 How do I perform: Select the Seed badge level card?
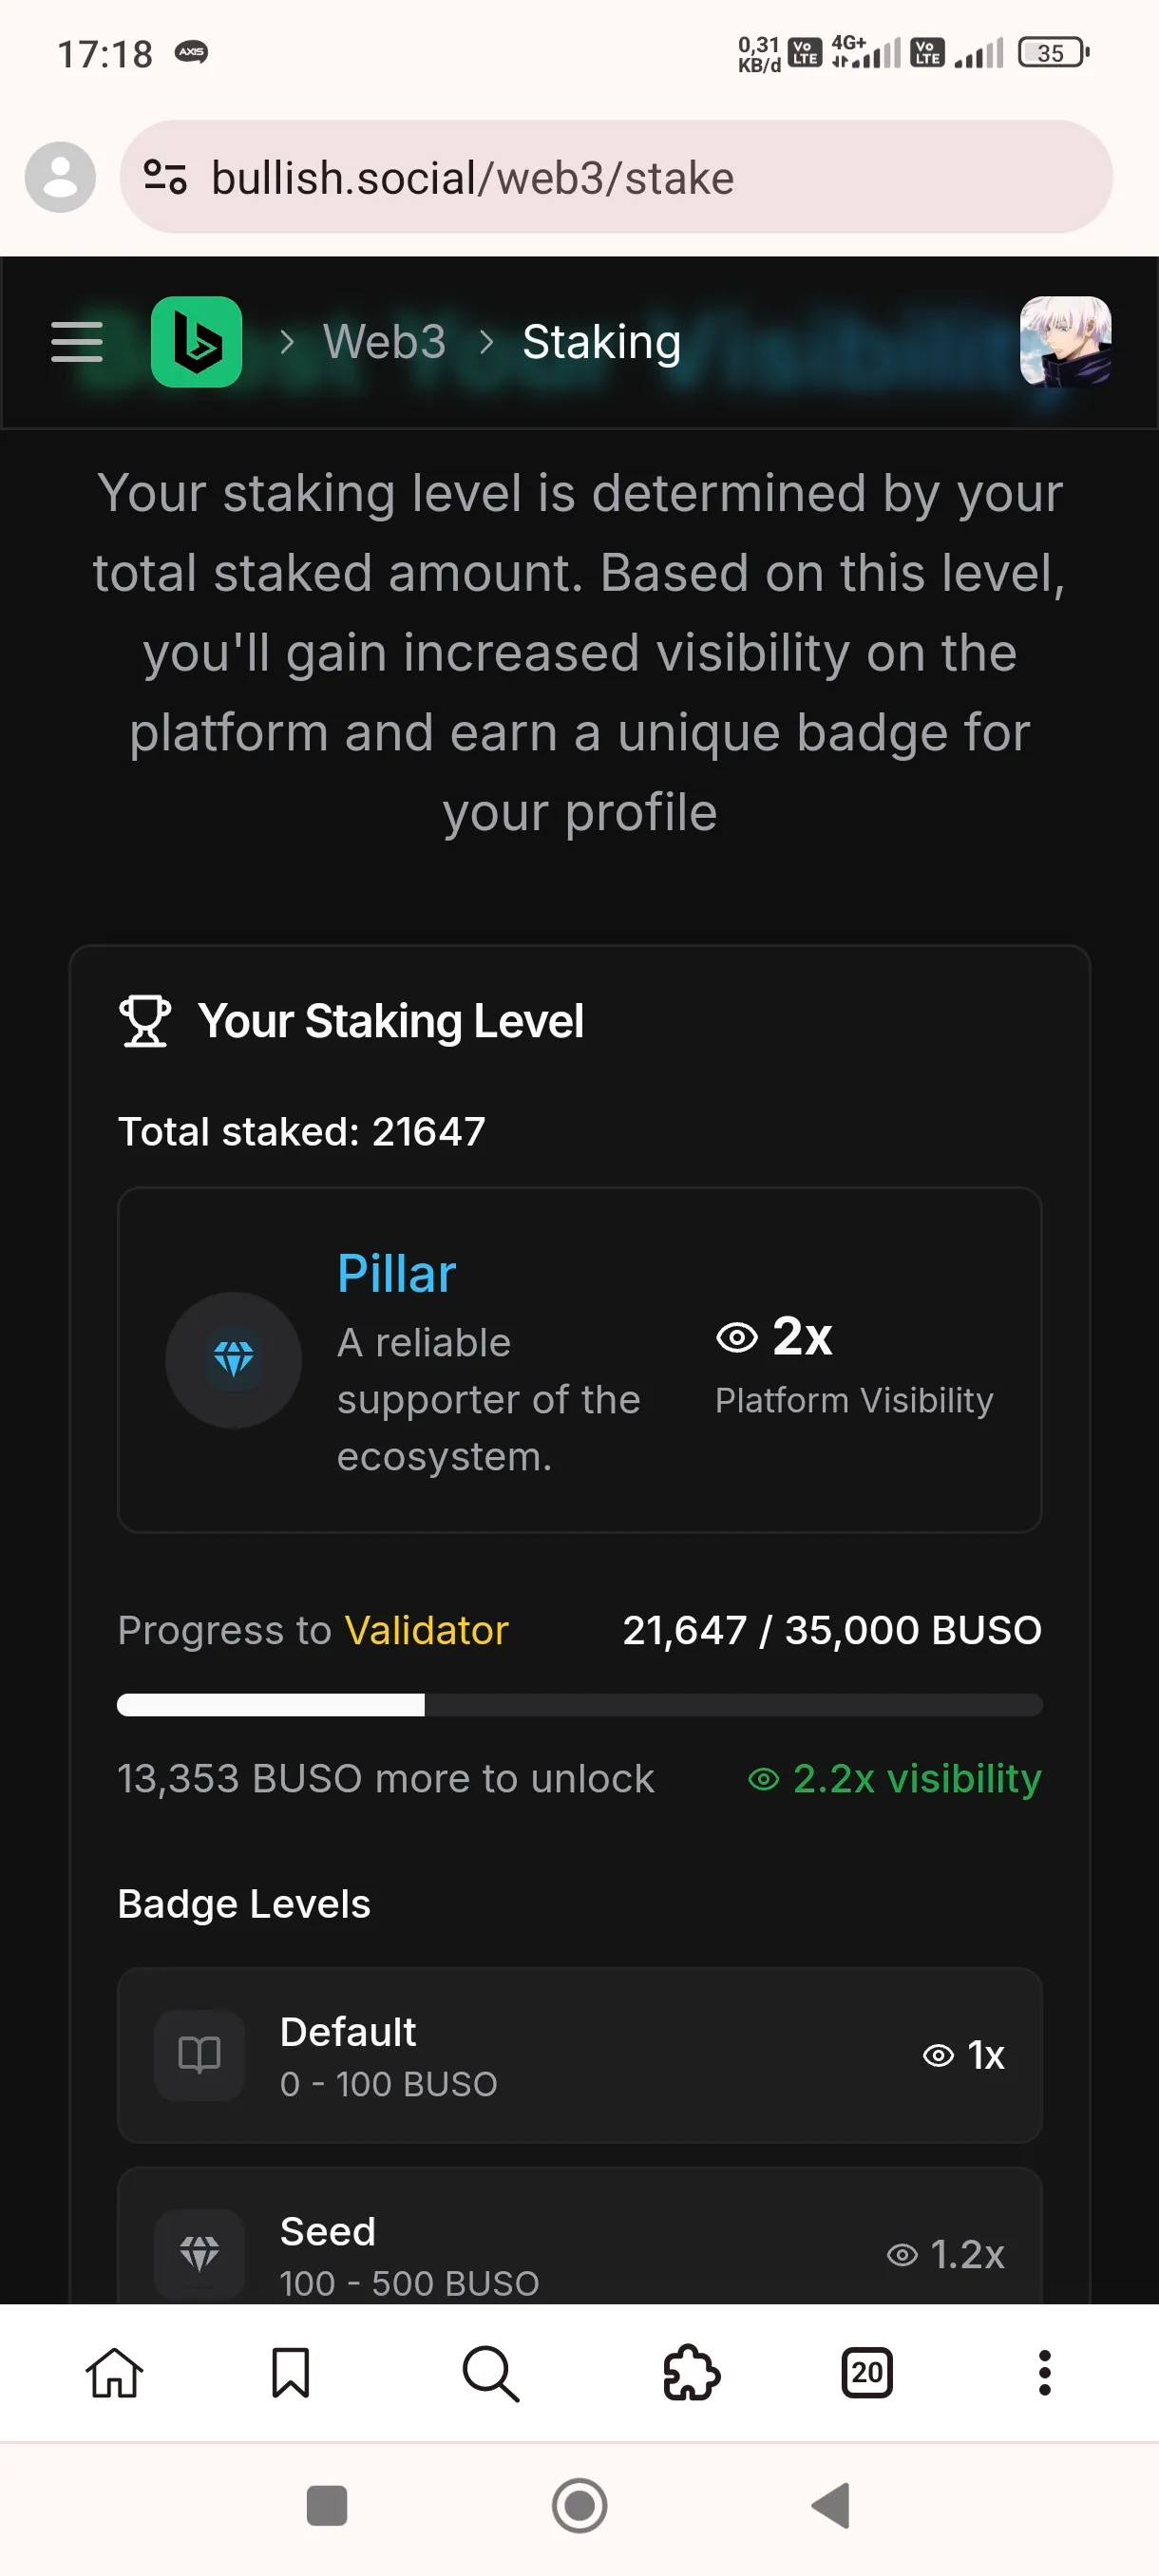tap(580, 2237)
